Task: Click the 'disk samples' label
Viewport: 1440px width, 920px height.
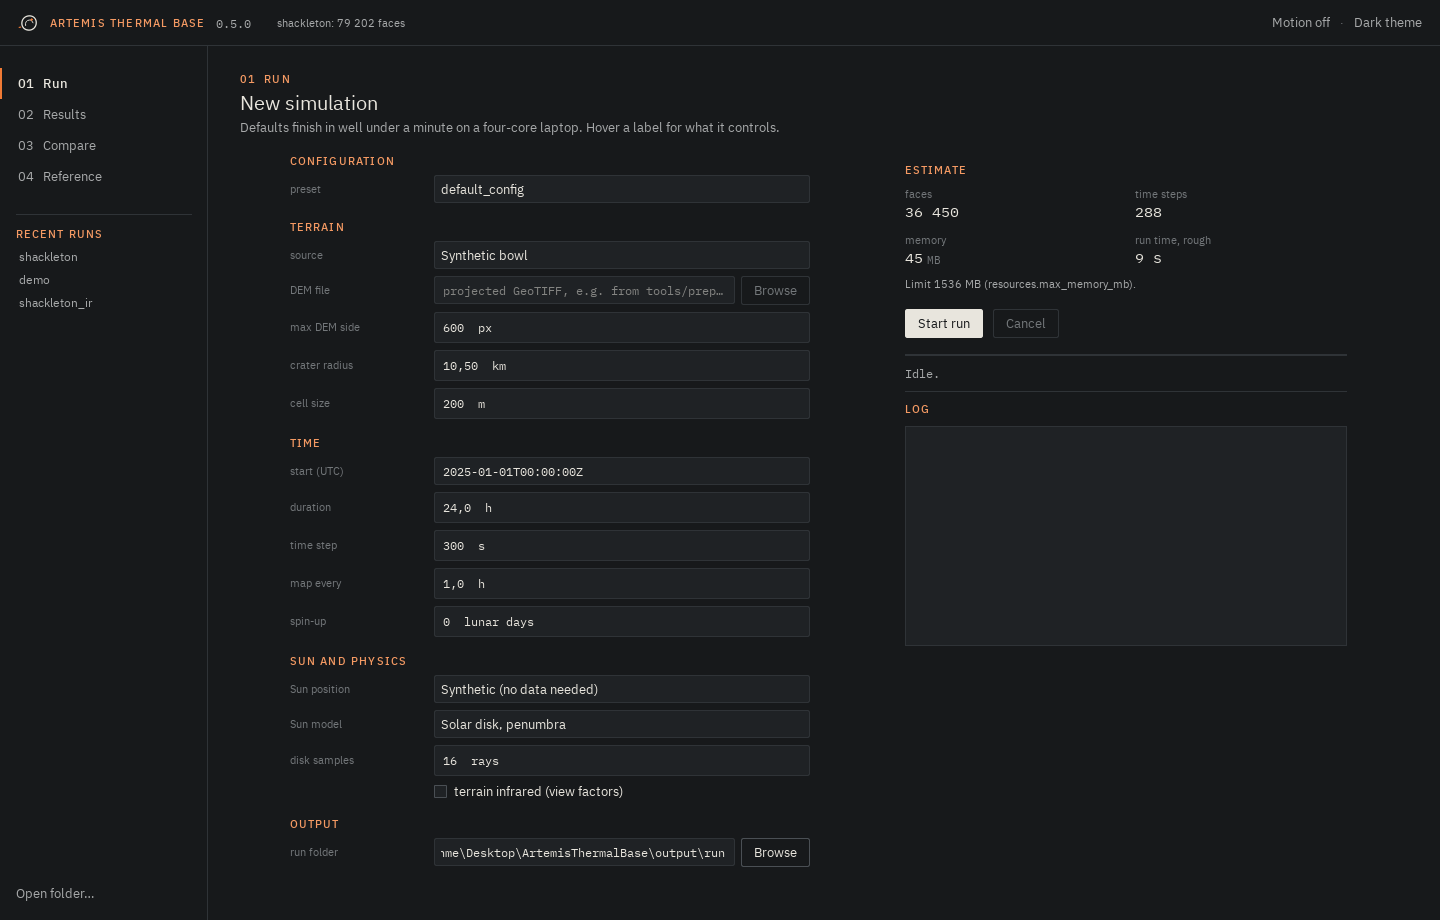Action: tap(322, 761)
